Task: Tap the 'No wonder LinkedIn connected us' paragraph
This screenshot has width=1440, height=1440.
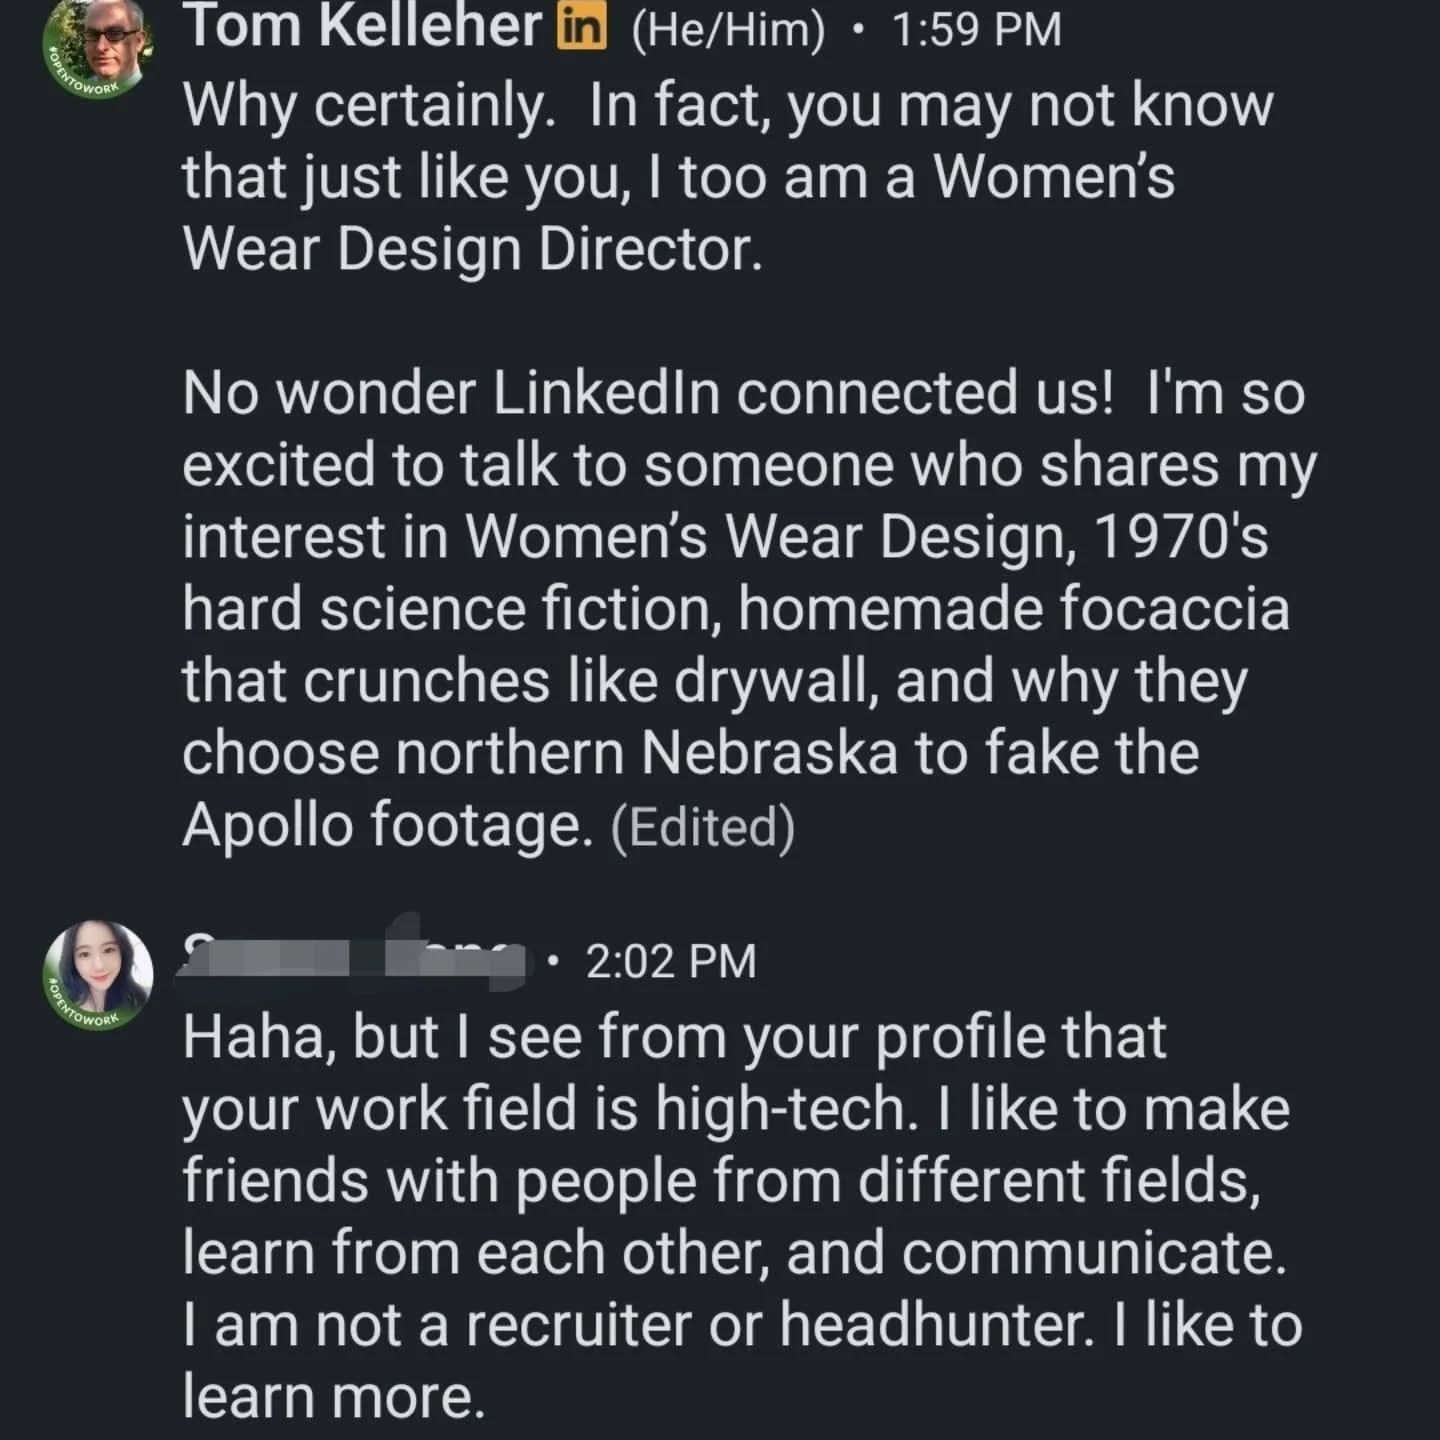Action: point(750,609)
